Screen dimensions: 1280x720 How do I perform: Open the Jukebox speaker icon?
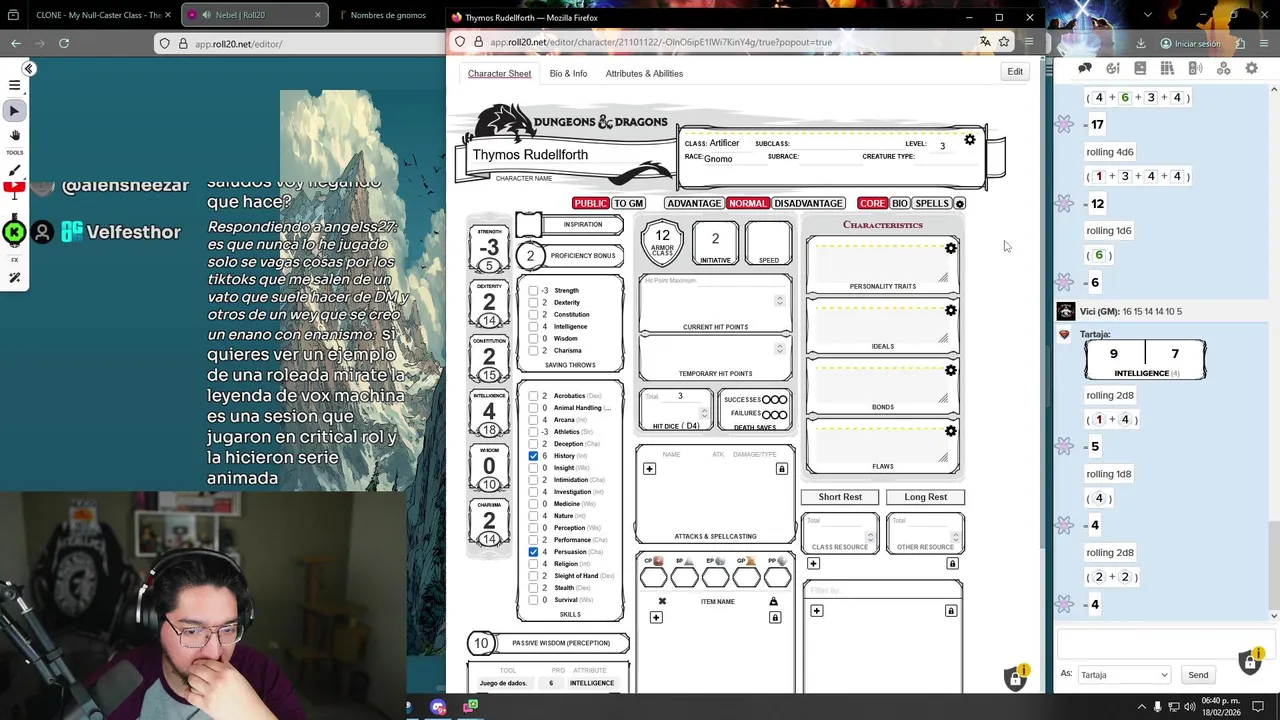(1195, 68)
